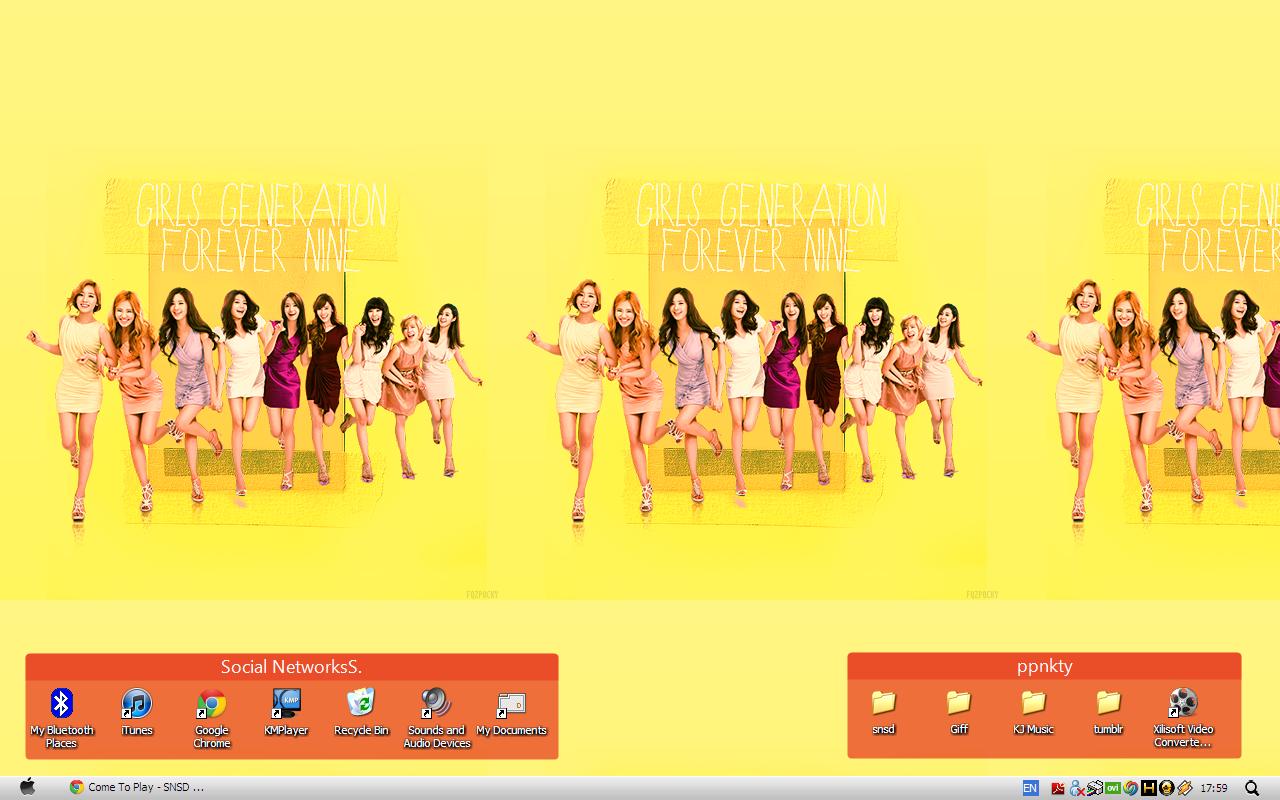This screenshot has height=800, width=1280.
Task: Open My Documents icon
Action: [x=511, y=713]
